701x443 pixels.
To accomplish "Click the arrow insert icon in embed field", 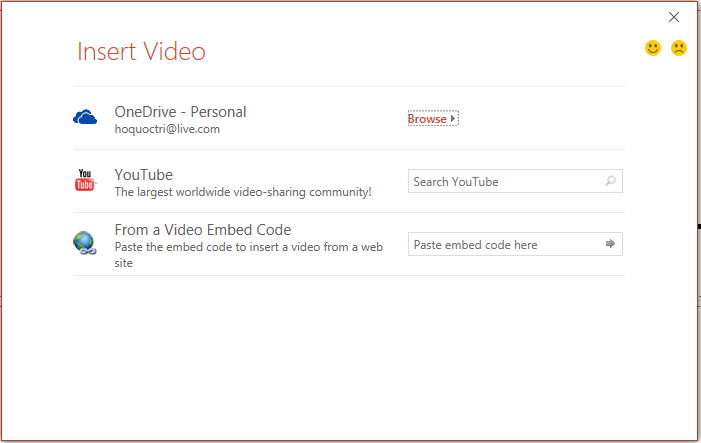I will pos(610,244).
